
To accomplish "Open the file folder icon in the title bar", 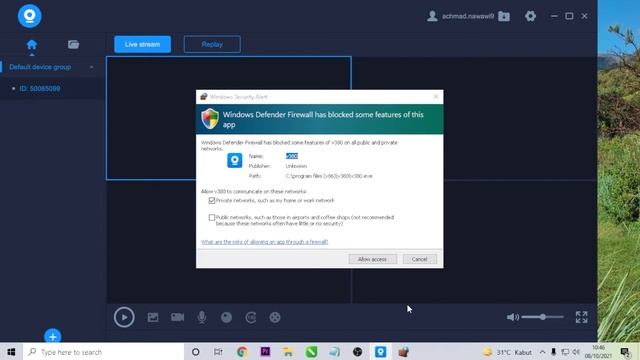I will 504,16.
